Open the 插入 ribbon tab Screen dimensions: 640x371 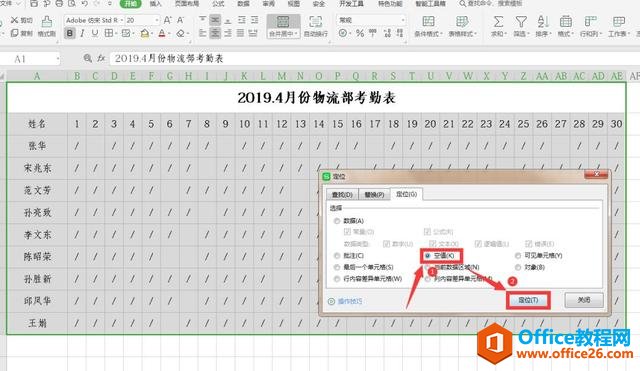pyautogui.click(x=155, y=4)
